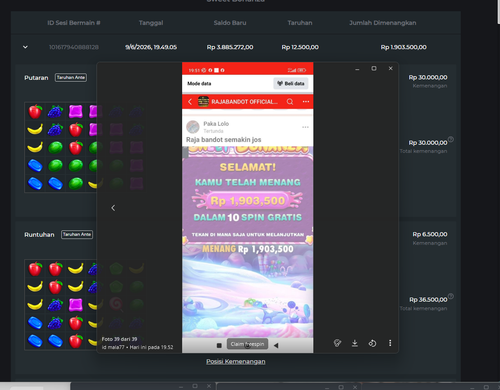Click info icon beside Rp 36.500,00 total
Screen dimensions: 500x390
pos(451,296)
